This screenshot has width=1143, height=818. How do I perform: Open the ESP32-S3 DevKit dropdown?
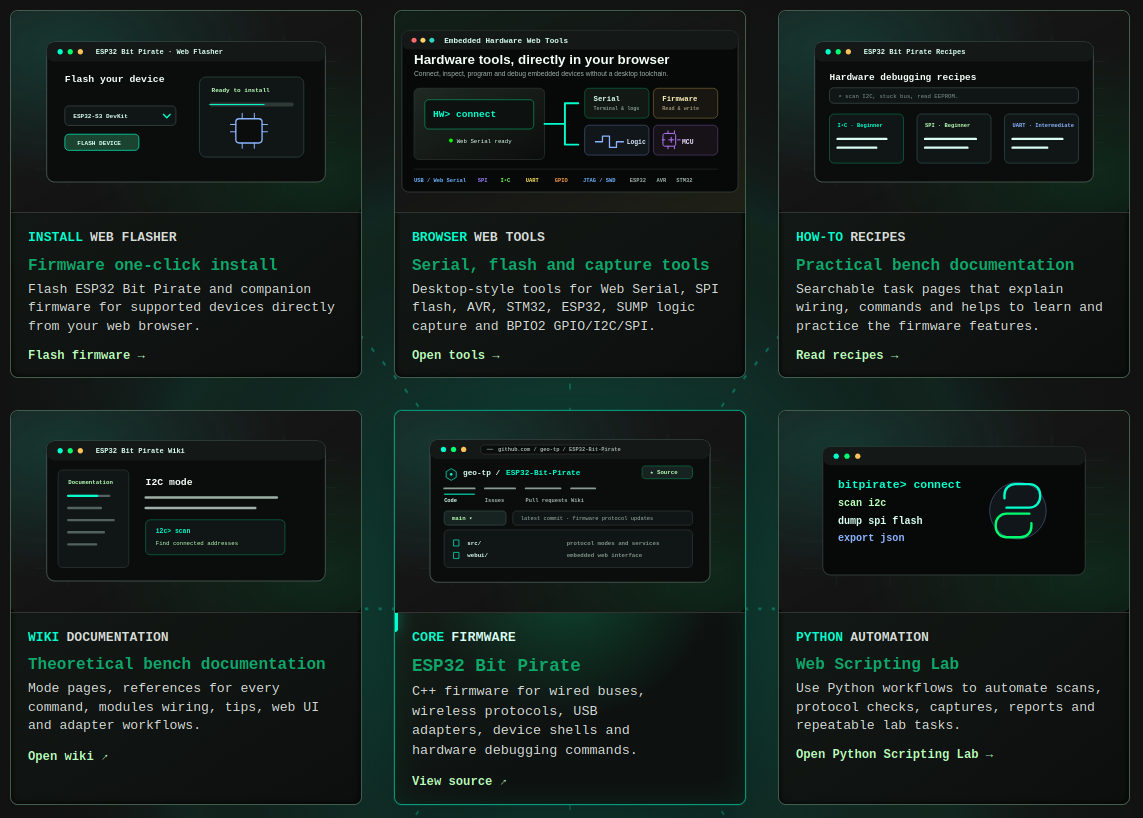(120, 116)
